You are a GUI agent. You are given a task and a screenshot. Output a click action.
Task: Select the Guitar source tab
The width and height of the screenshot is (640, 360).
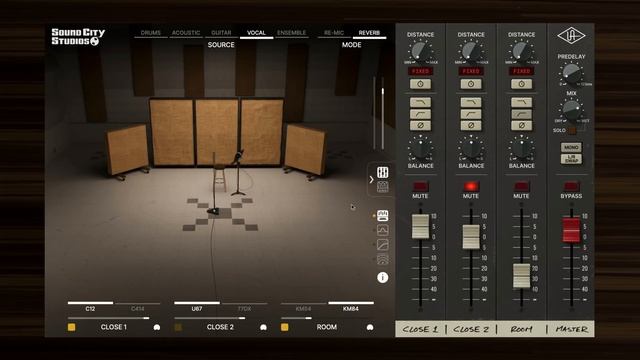click(221, 33)
